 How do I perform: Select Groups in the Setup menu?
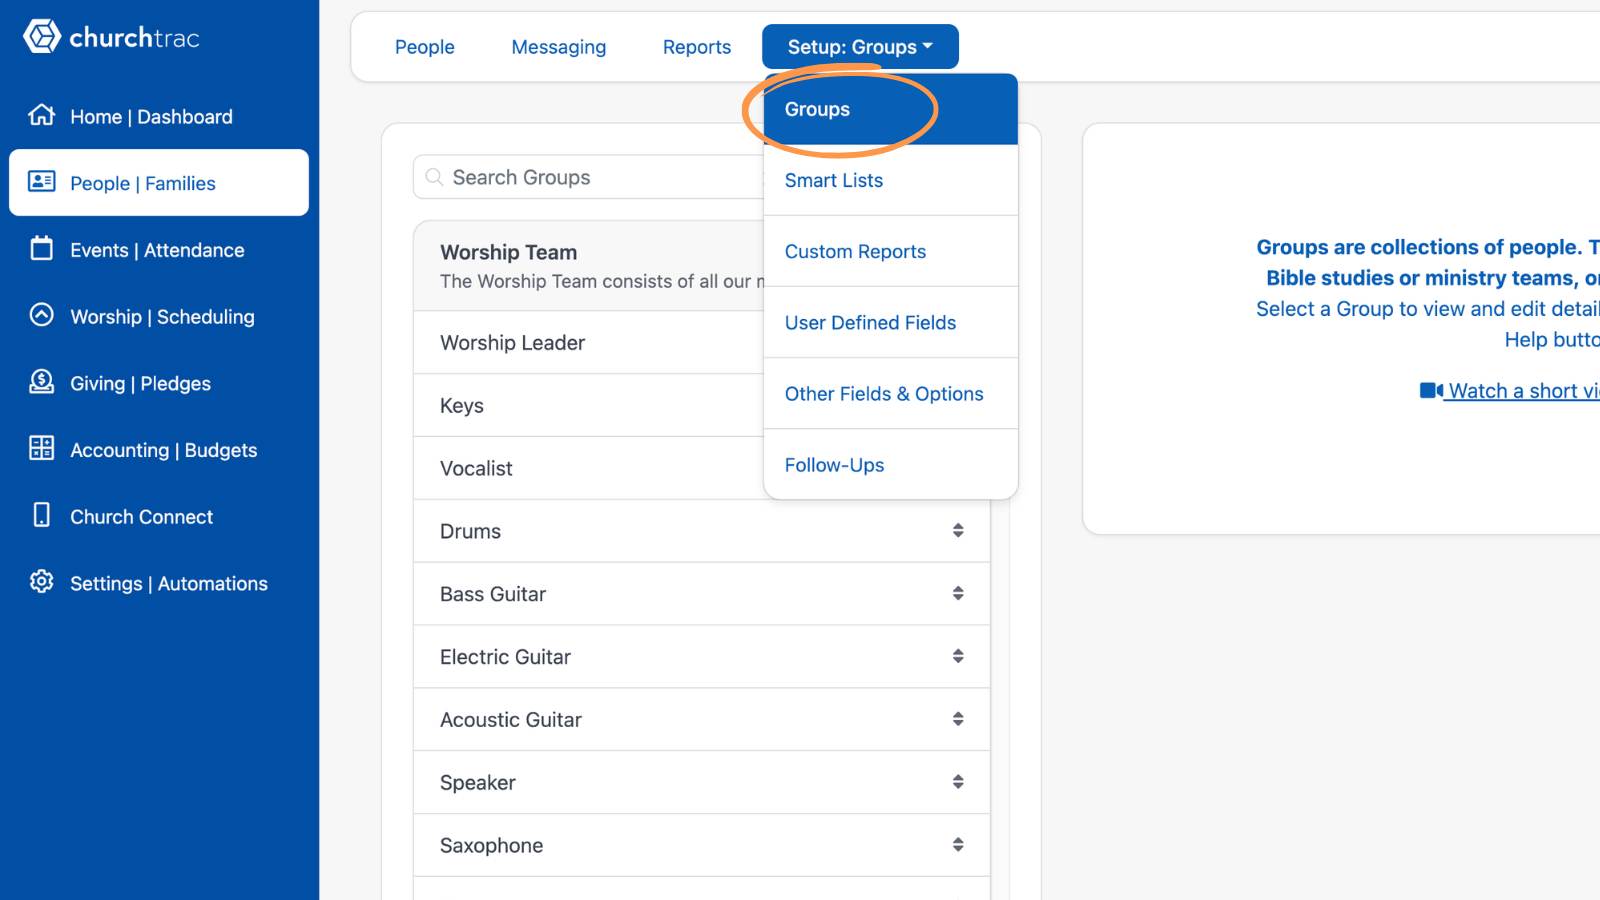[890, 109]
